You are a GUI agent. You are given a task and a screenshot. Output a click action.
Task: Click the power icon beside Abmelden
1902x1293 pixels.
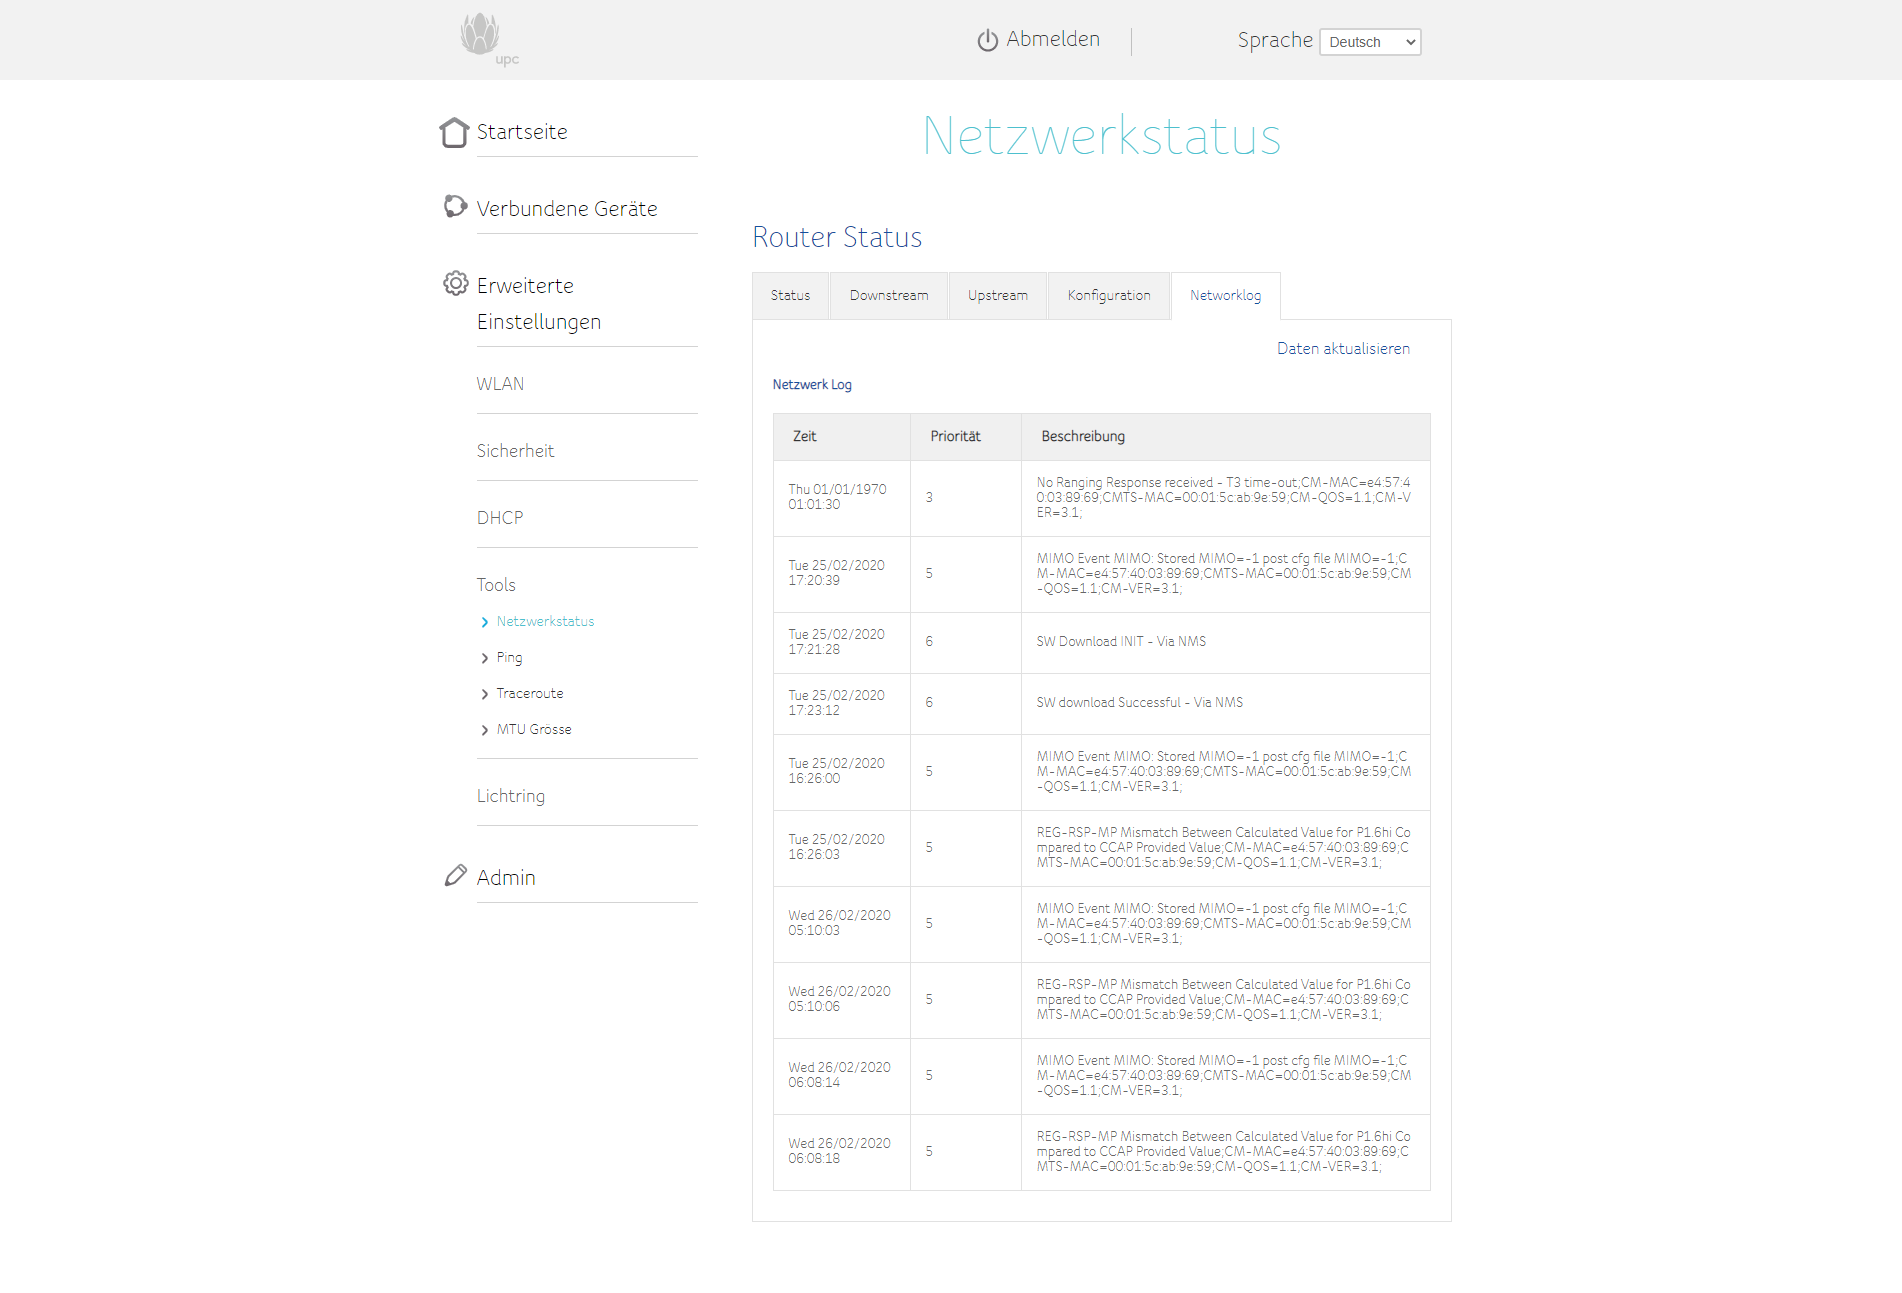pyautogui.click(x=987, y=40)
